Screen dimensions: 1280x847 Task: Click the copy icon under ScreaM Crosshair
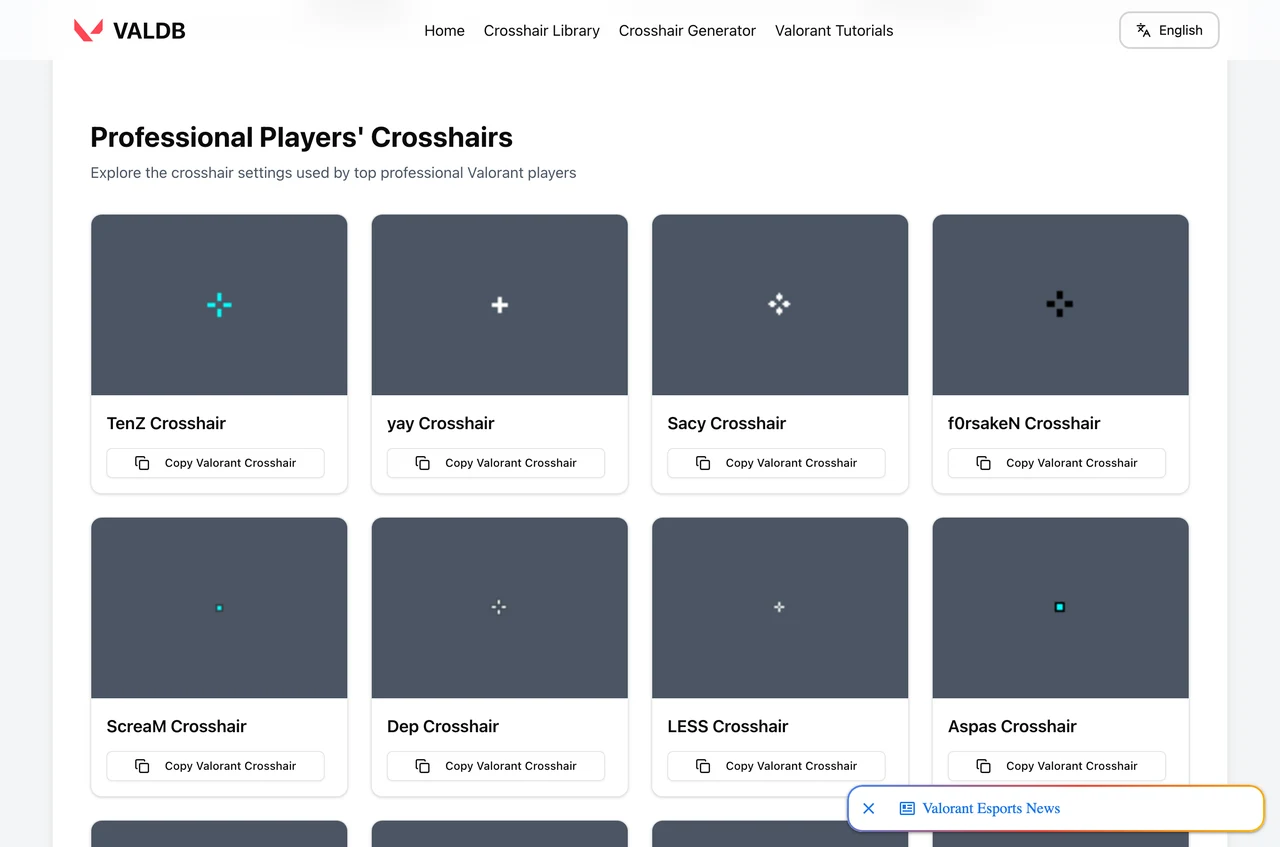pyautogui.click(x=142, y=766)
